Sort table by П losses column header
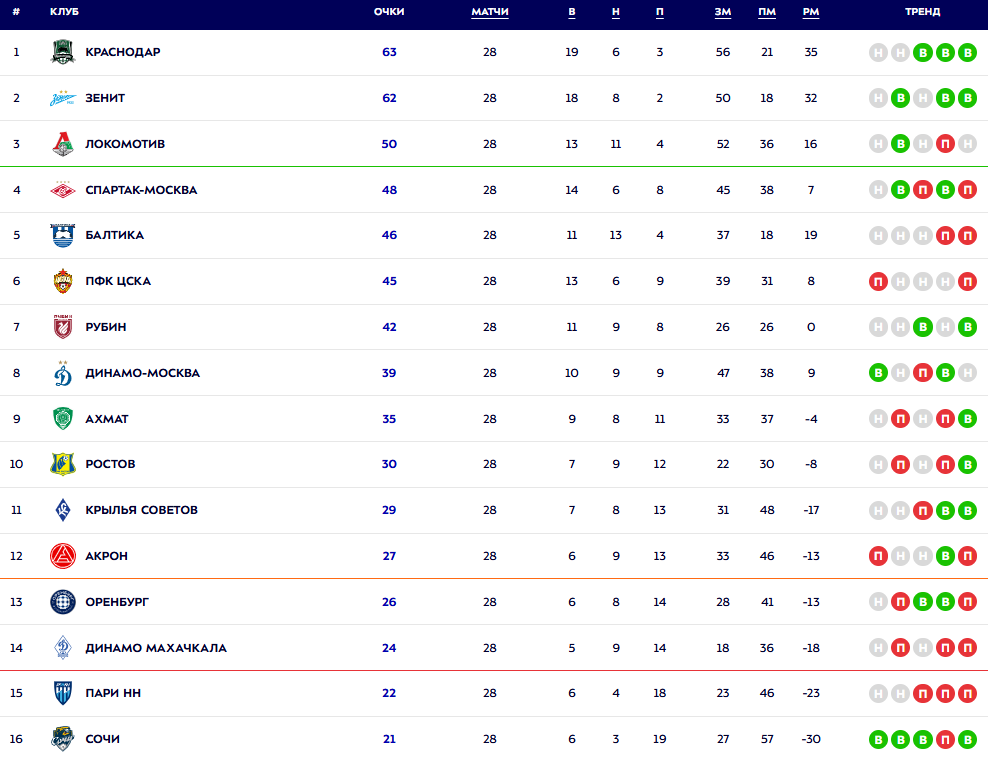This screenshot has height=762, width=988. [x=660, y=12]
